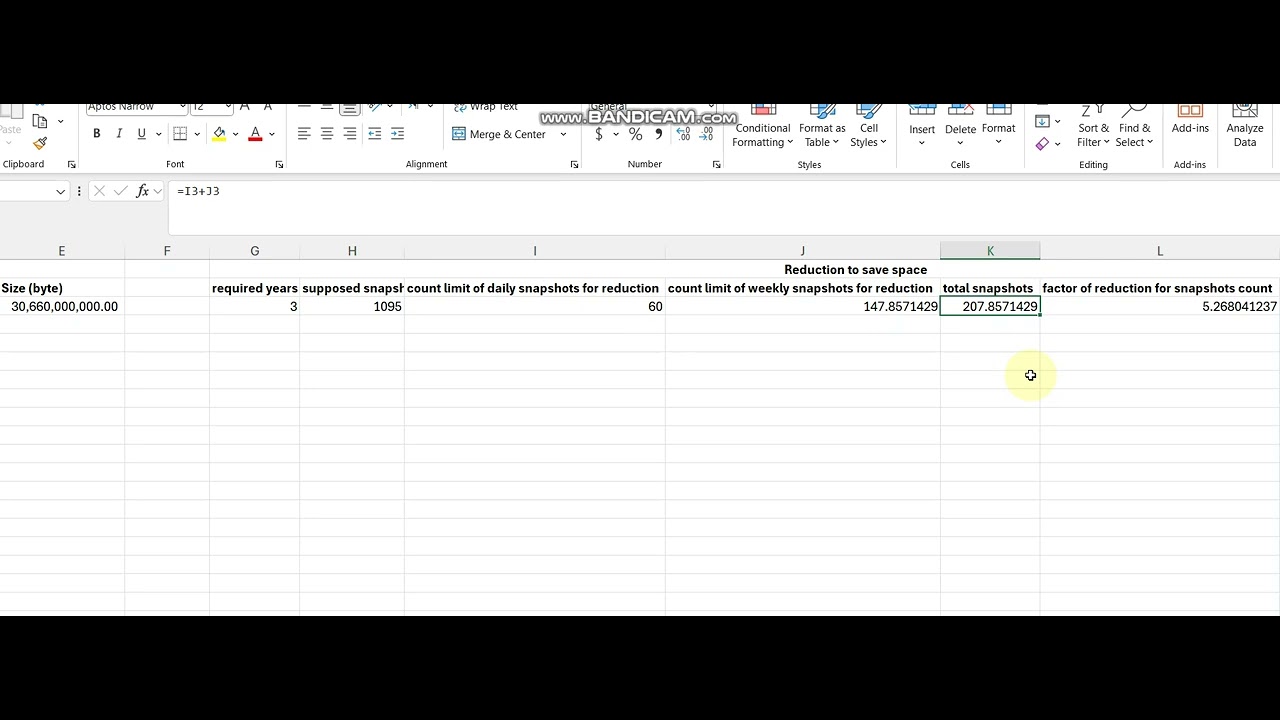Align text right

tap(350, 134)
